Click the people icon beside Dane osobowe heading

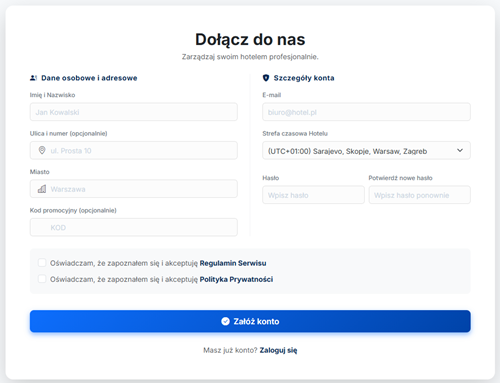(33, 78)
